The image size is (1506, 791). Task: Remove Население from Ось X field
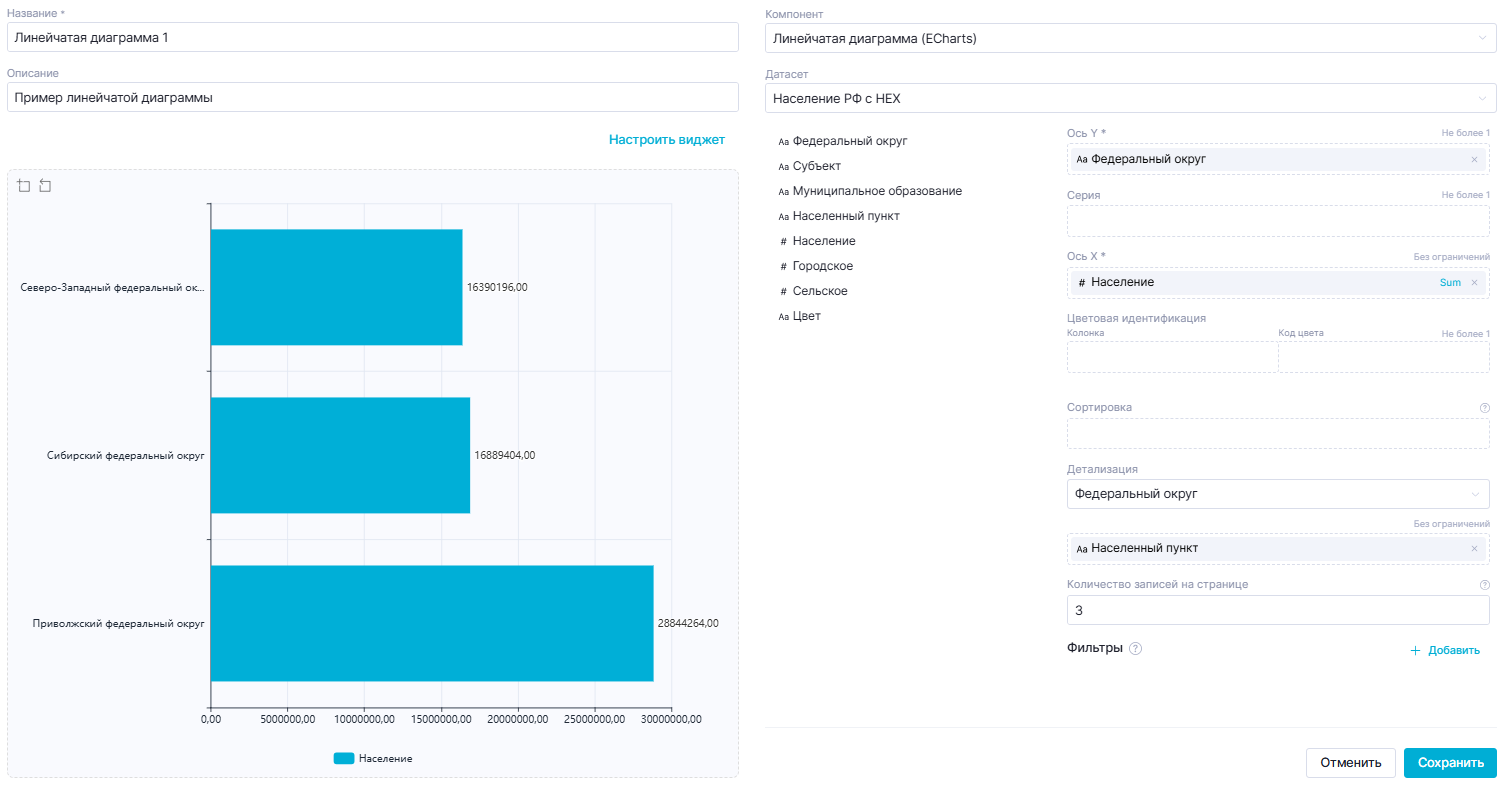pos(1473,283)
